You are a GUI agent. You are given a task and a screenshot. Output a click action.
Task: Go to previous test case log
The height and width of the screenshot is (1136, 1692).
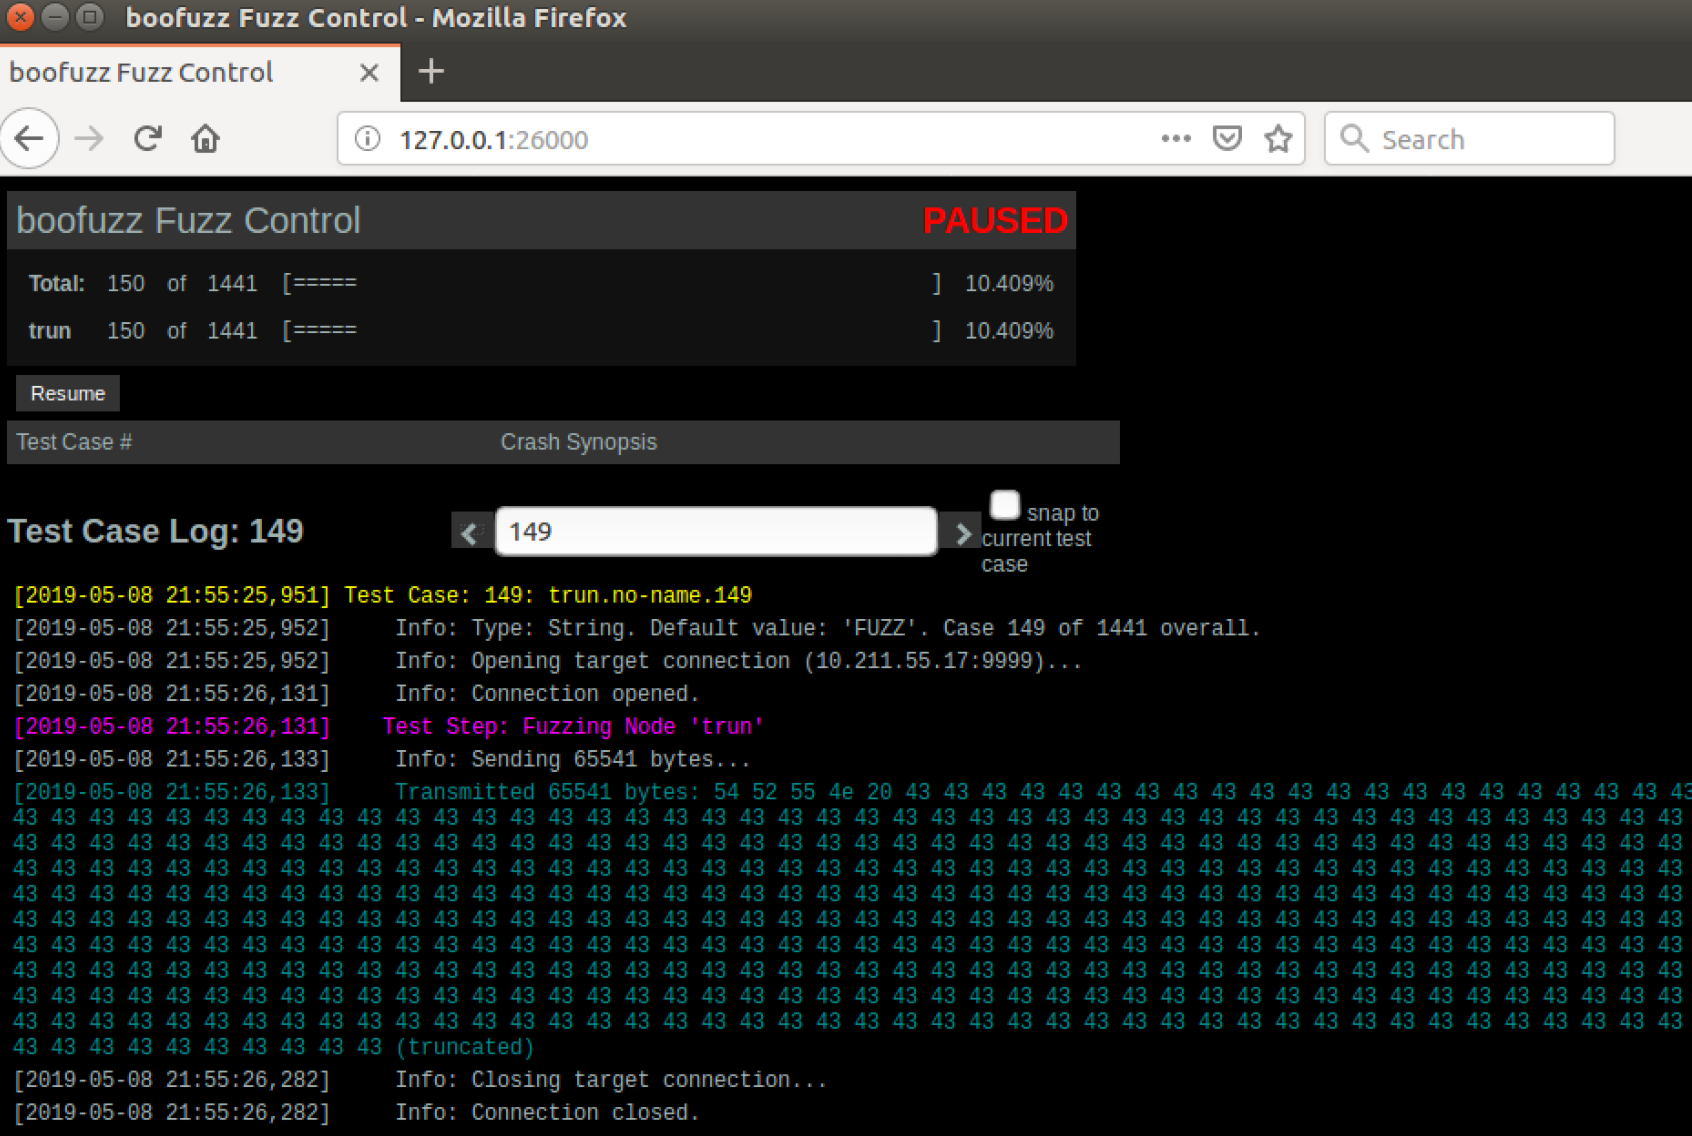(470, 532)
